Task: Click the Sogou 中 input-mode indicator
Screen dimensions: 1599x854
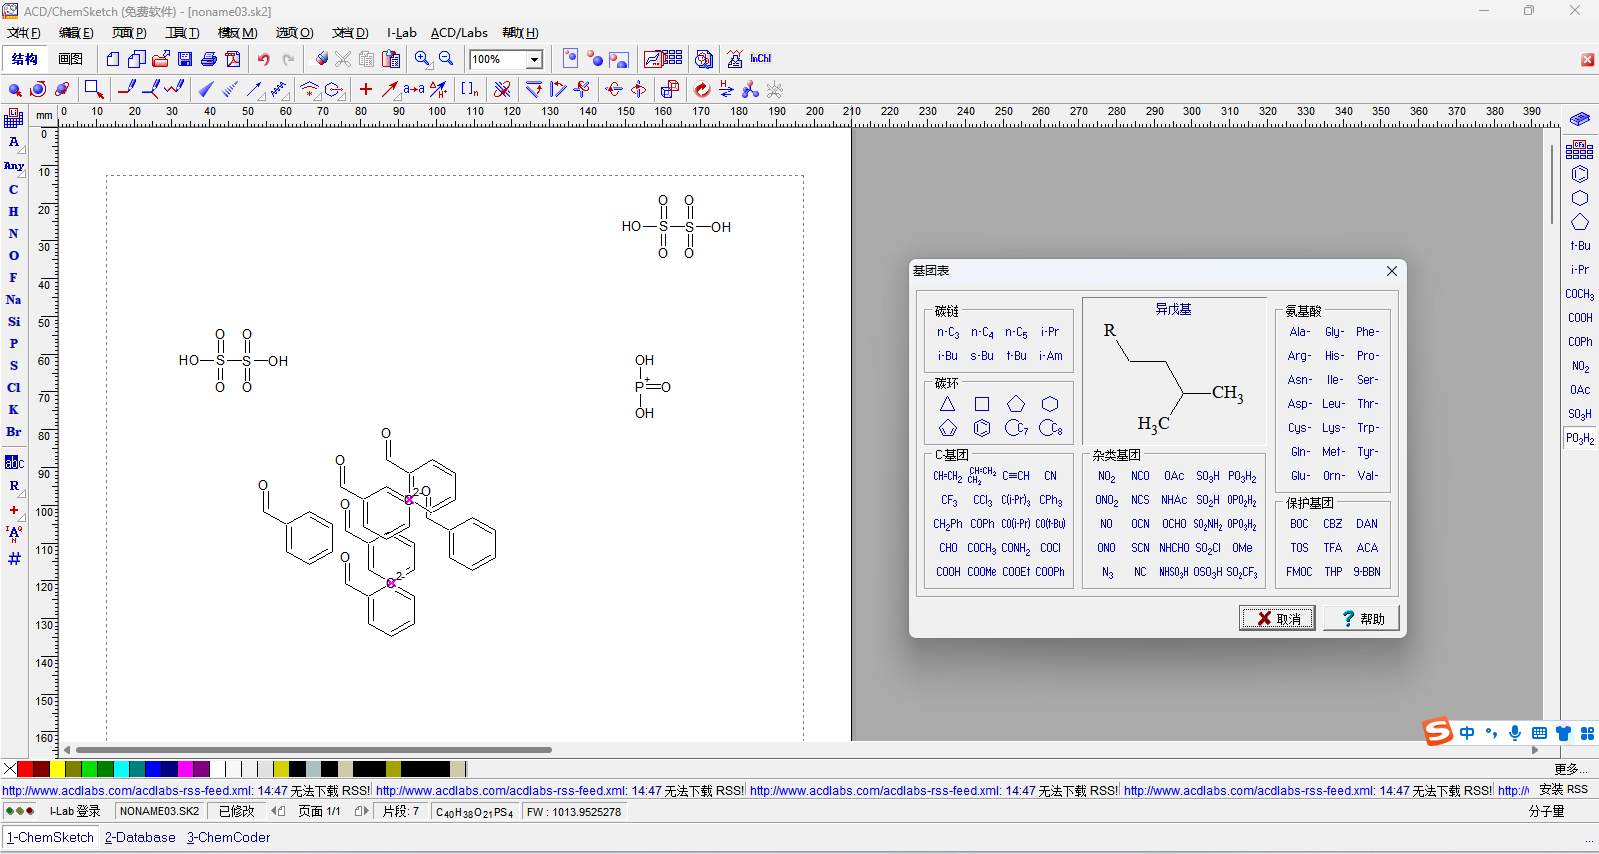Action: [1467, 733]
